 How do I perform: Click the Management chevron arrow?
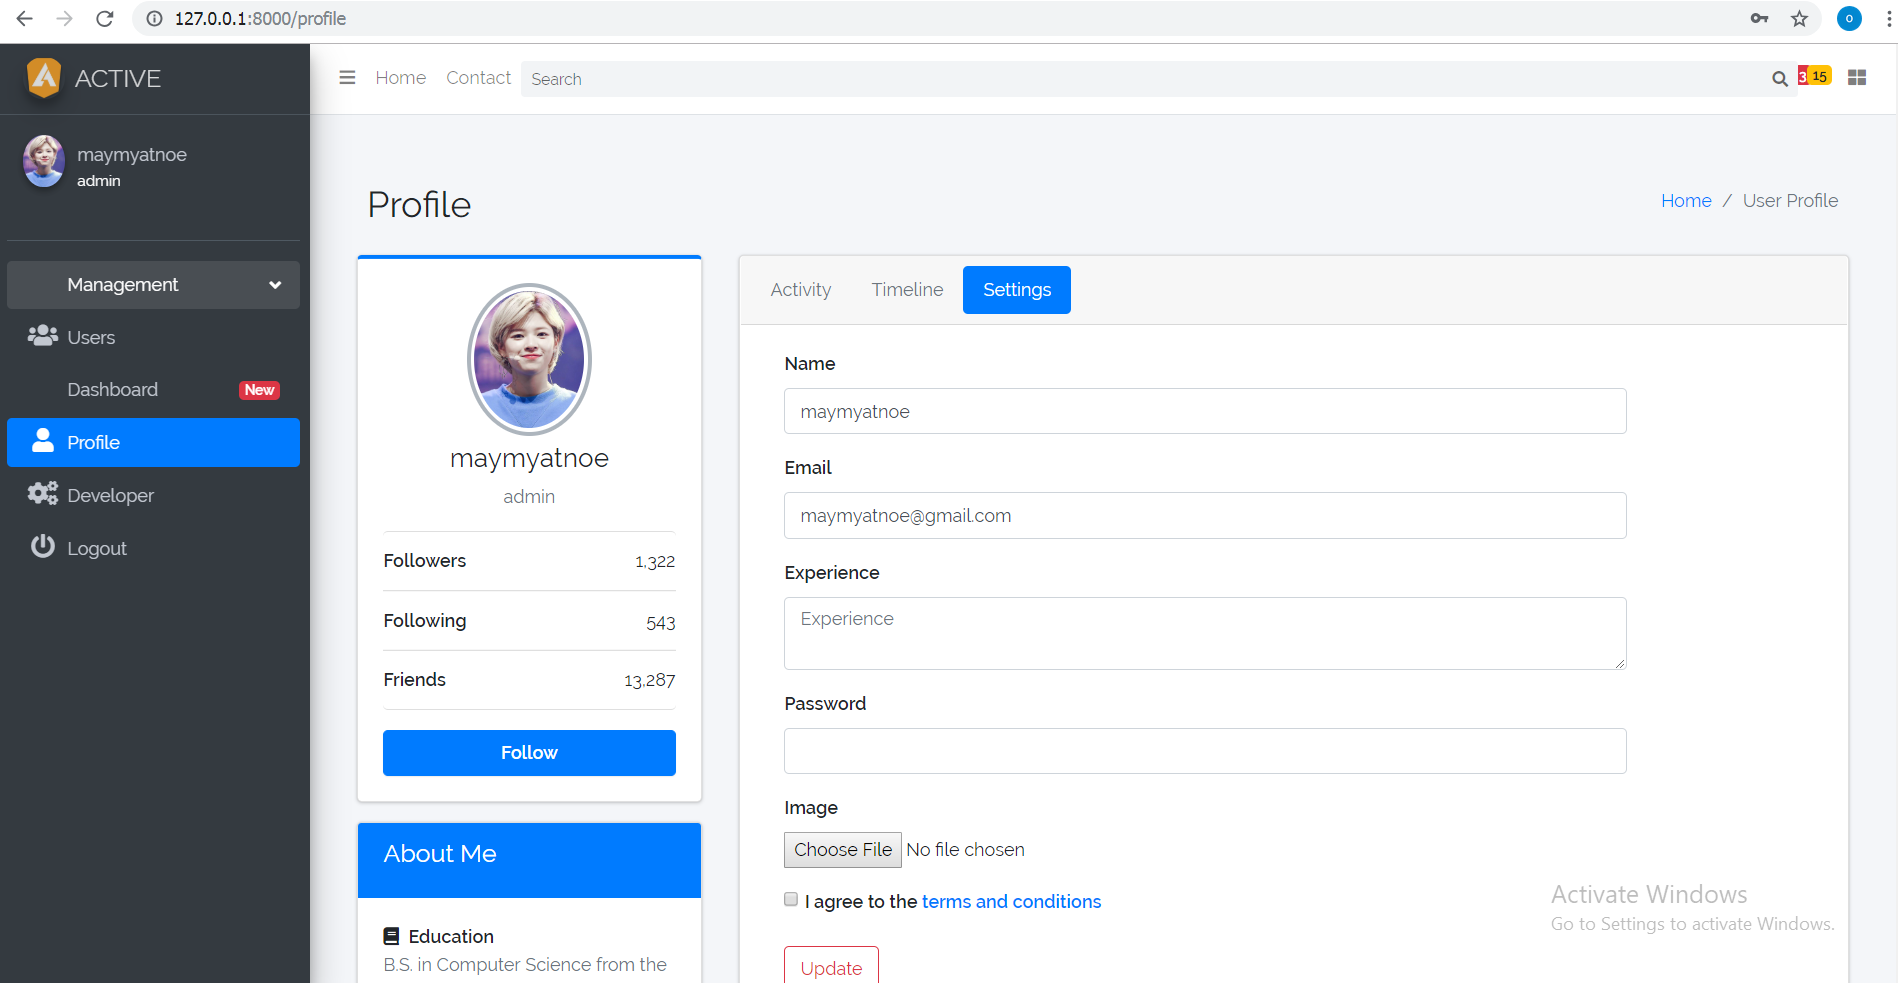[275, 285]
